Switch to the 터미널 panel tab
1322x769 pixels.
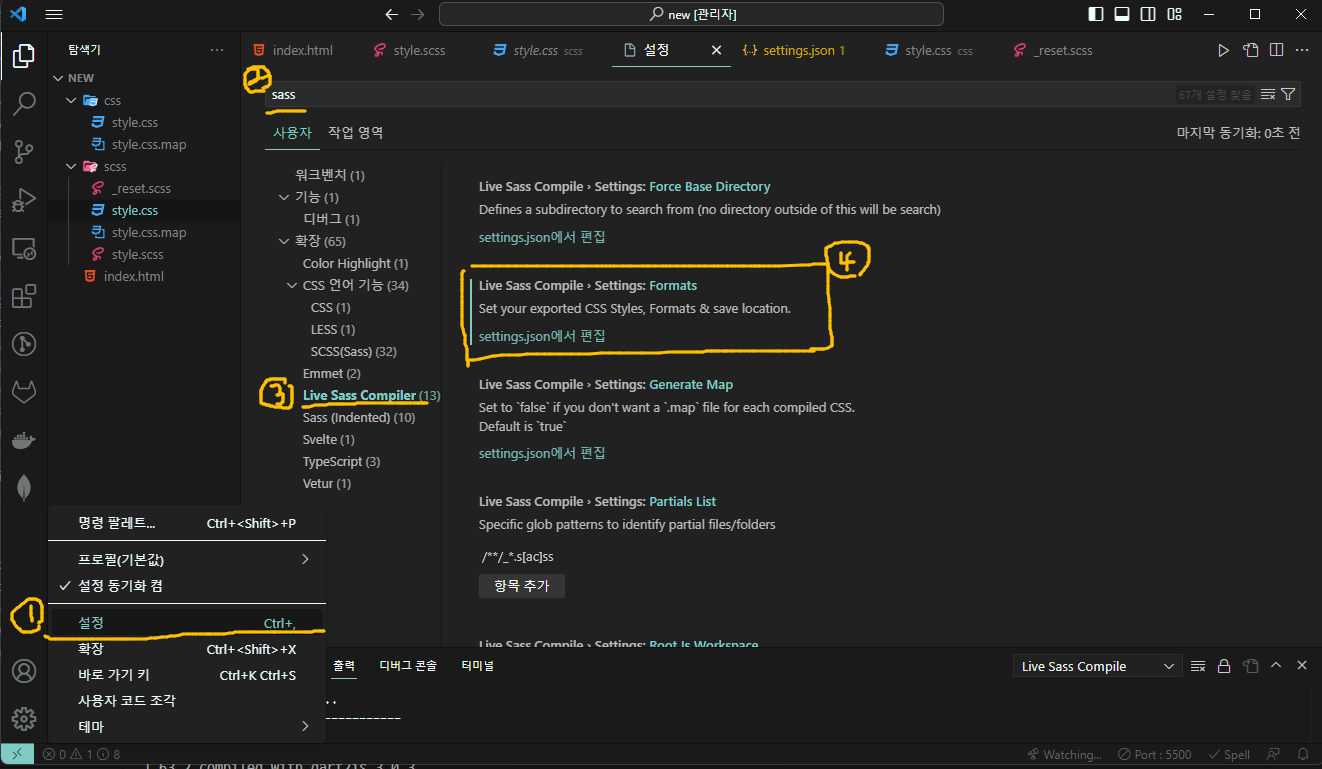477,665
